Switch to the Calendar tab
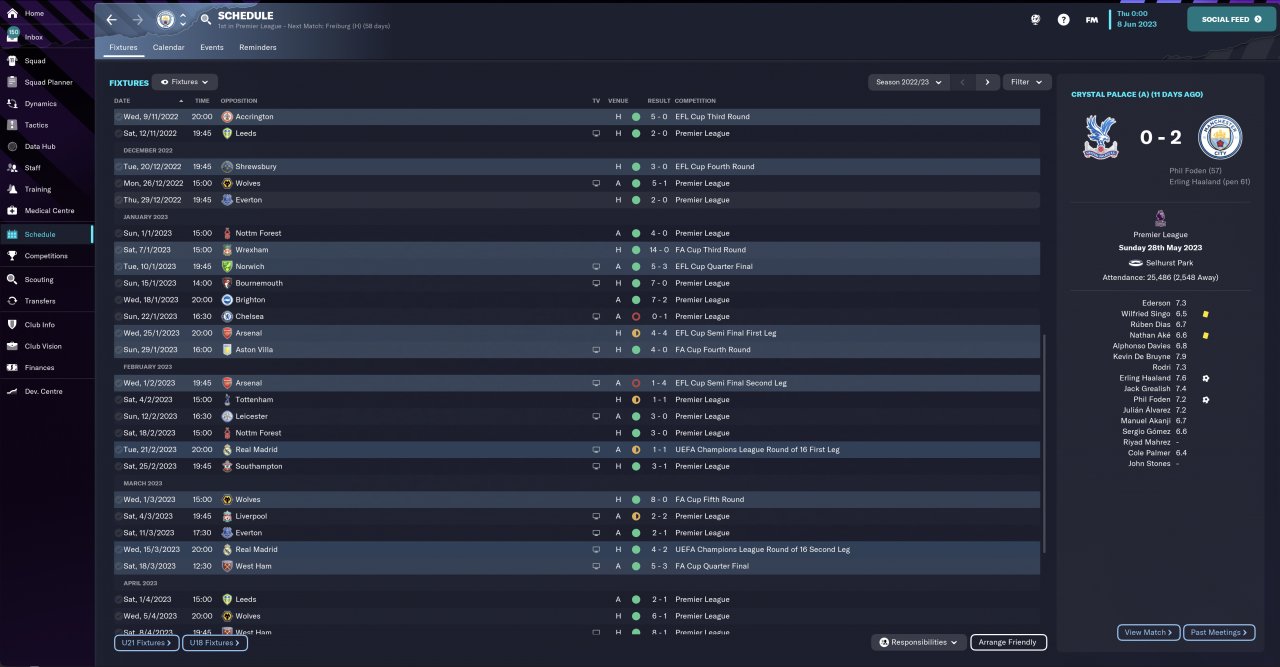The width and height of the screenshot is (1280, 667). point(168,48)
